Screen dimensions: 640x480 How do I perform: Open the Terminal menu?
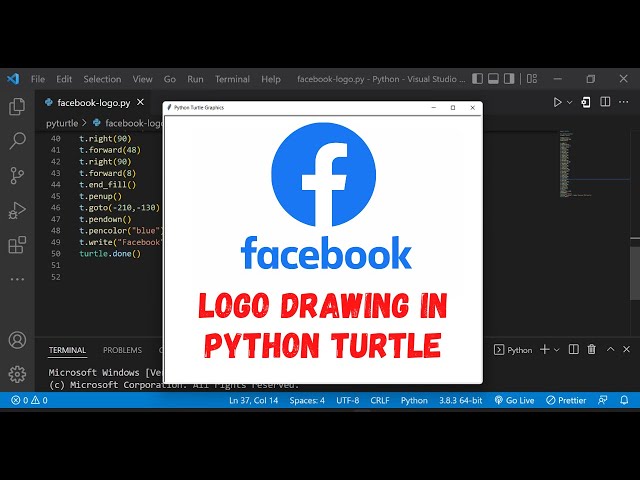tap(232, 79)
